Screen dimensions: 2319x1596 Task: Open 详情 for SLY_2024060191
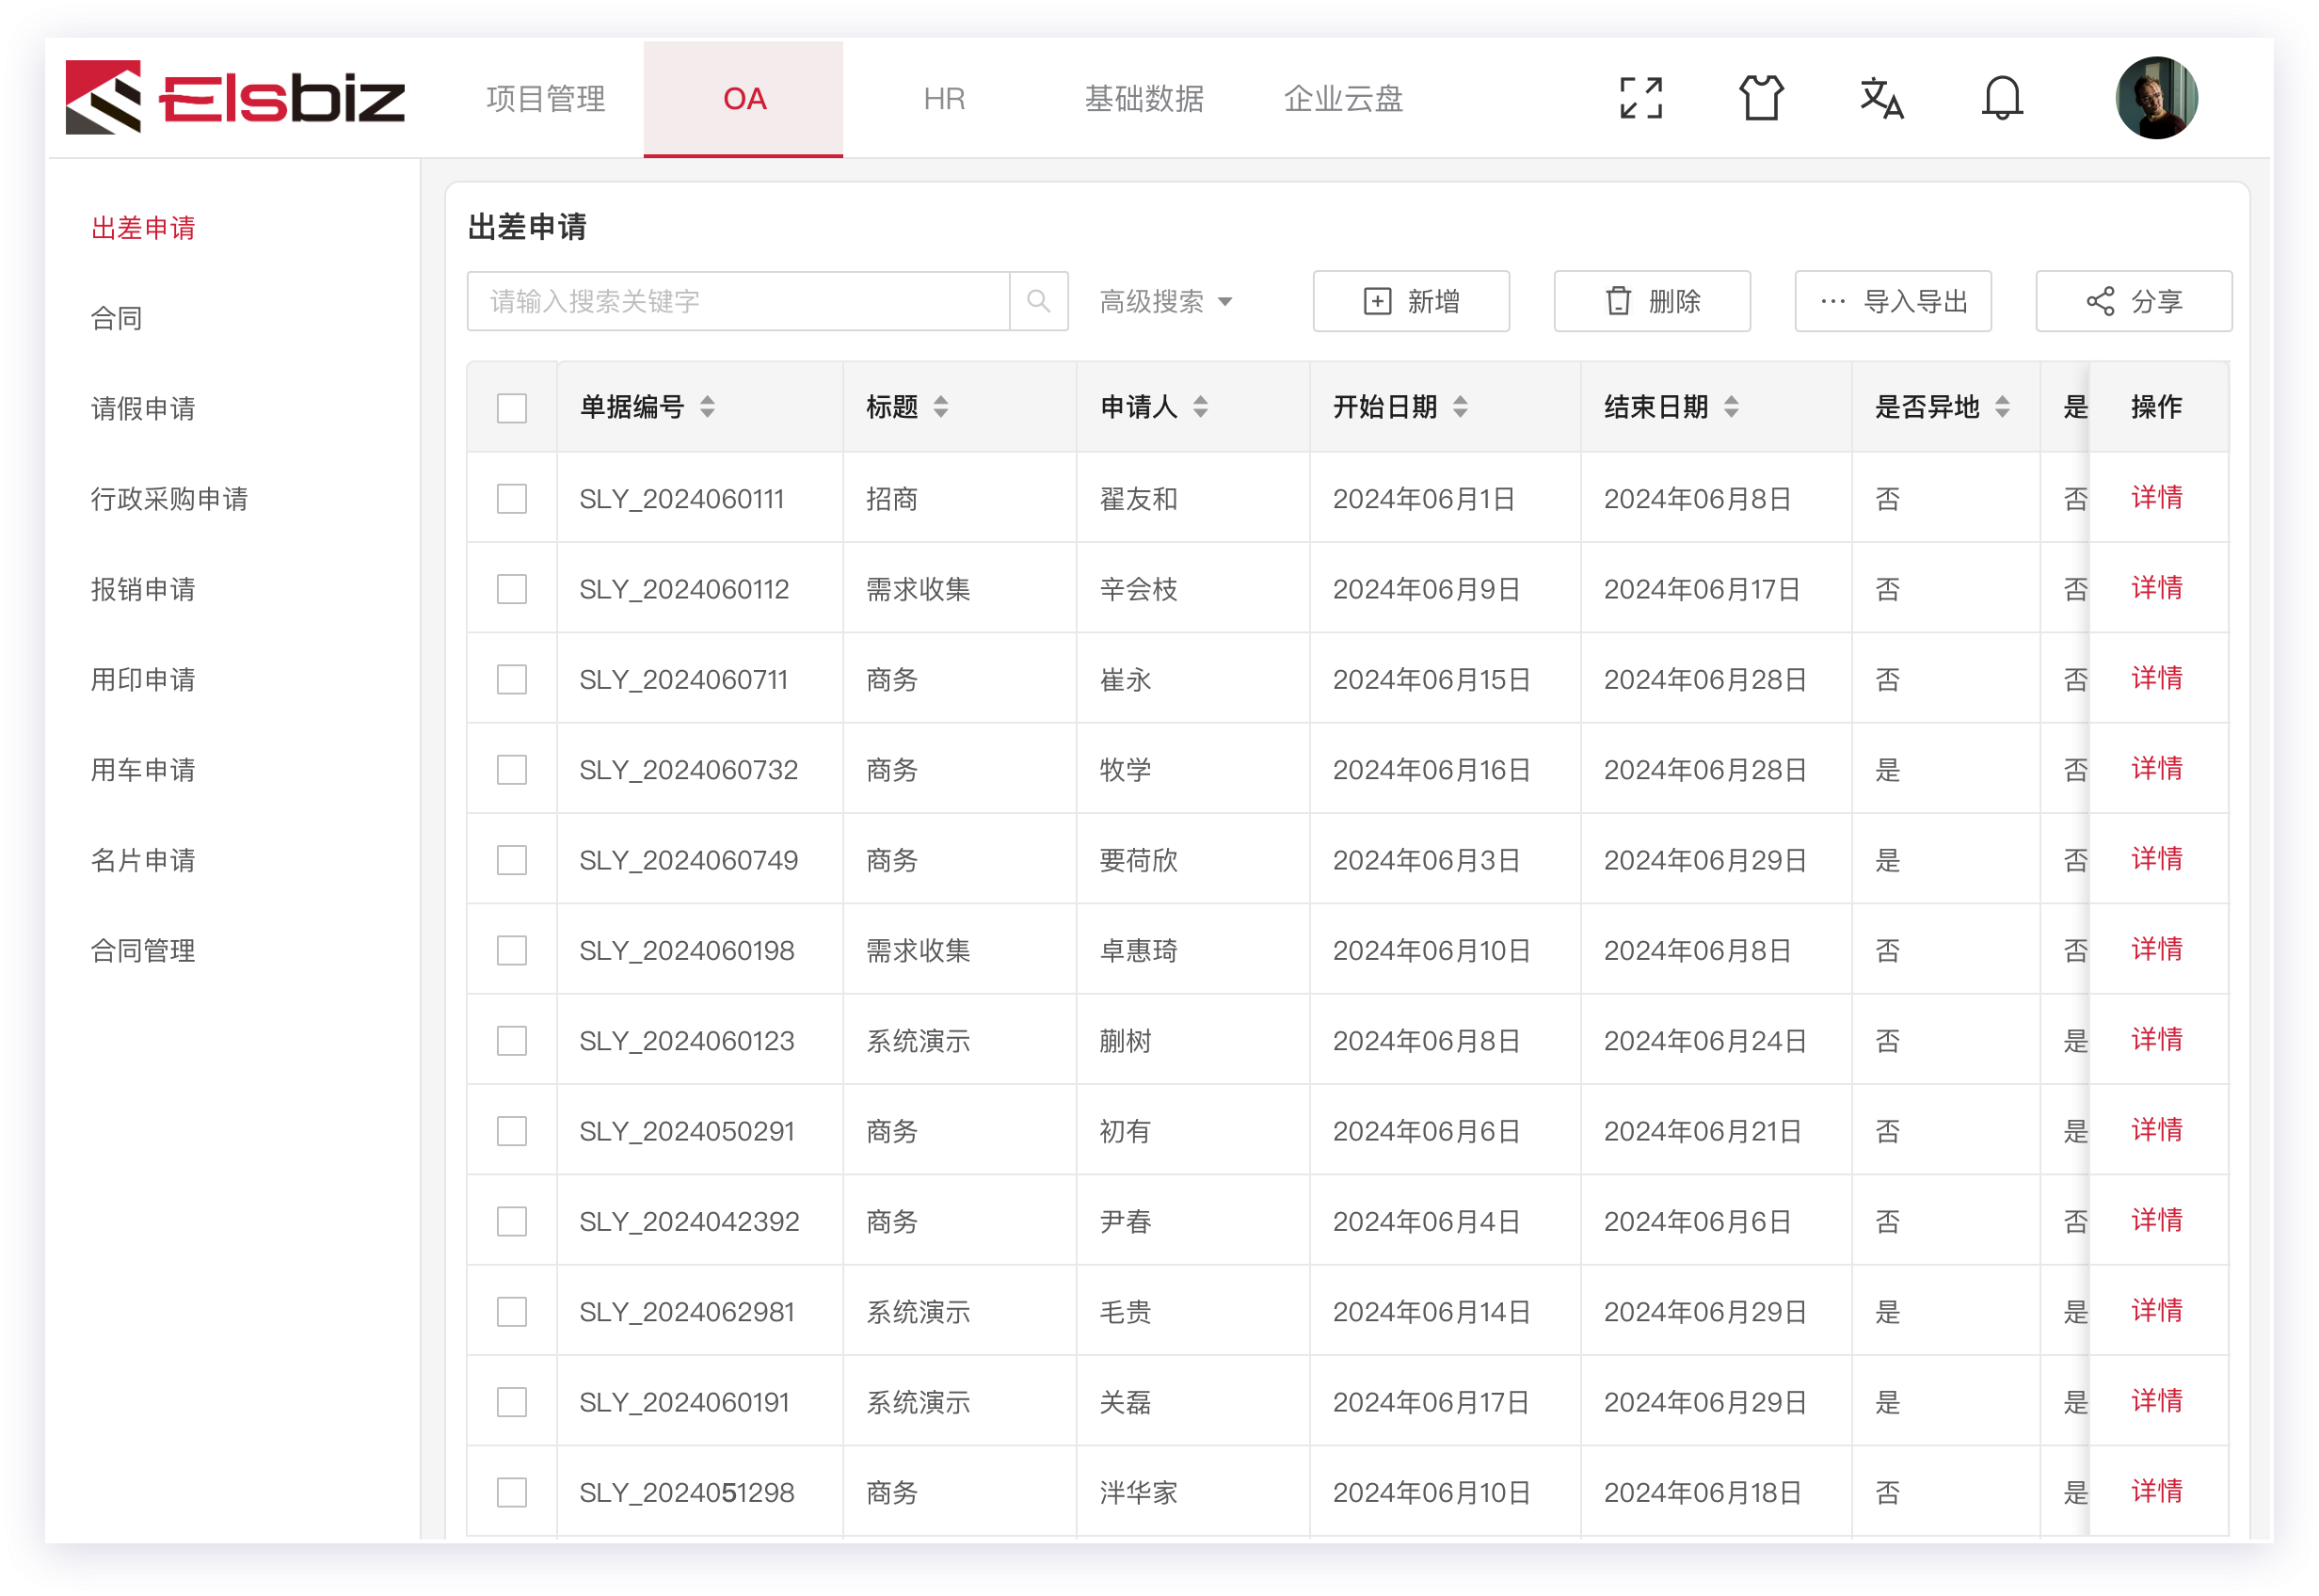[x=2156, y=1400]
